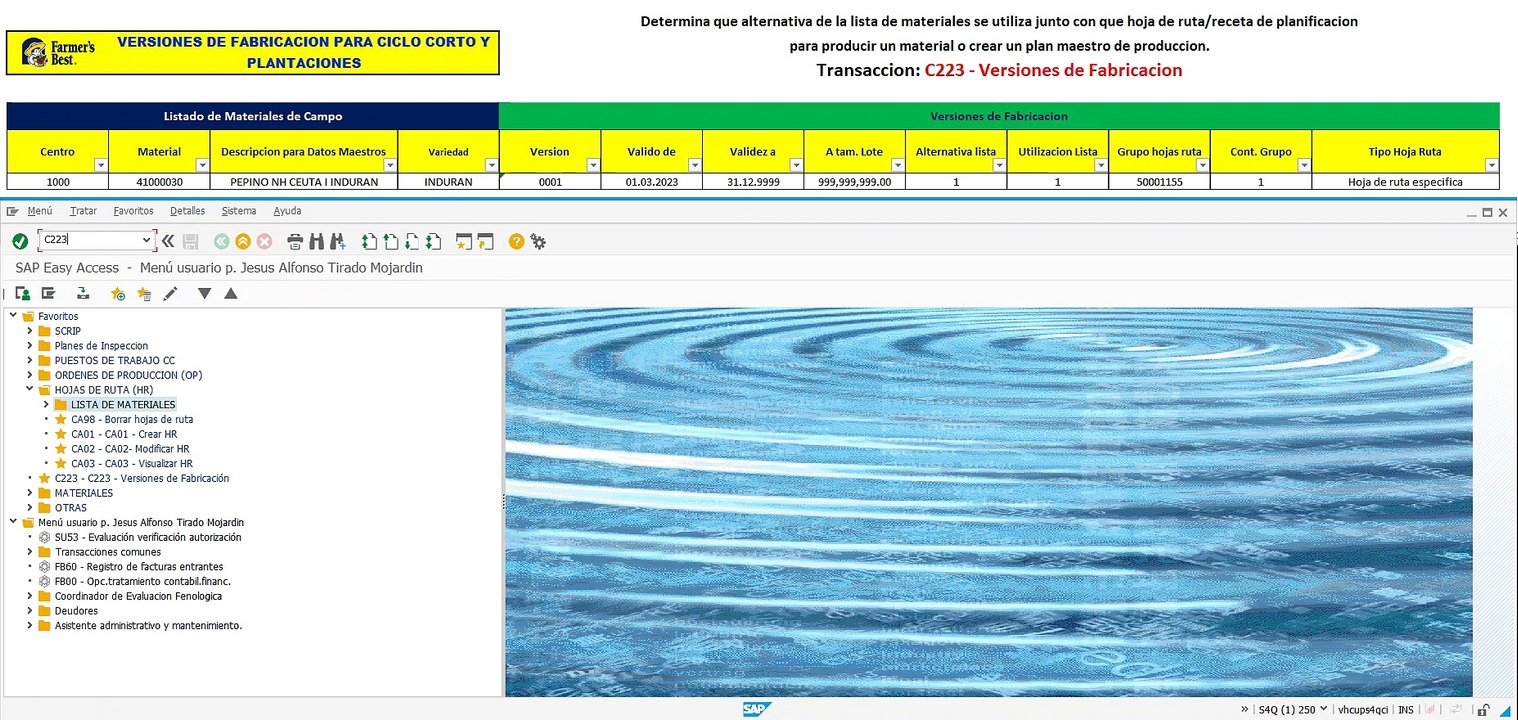Click the Next Page icon
The height and width of the screenshot is (720, 1518).
pos(411,241)
